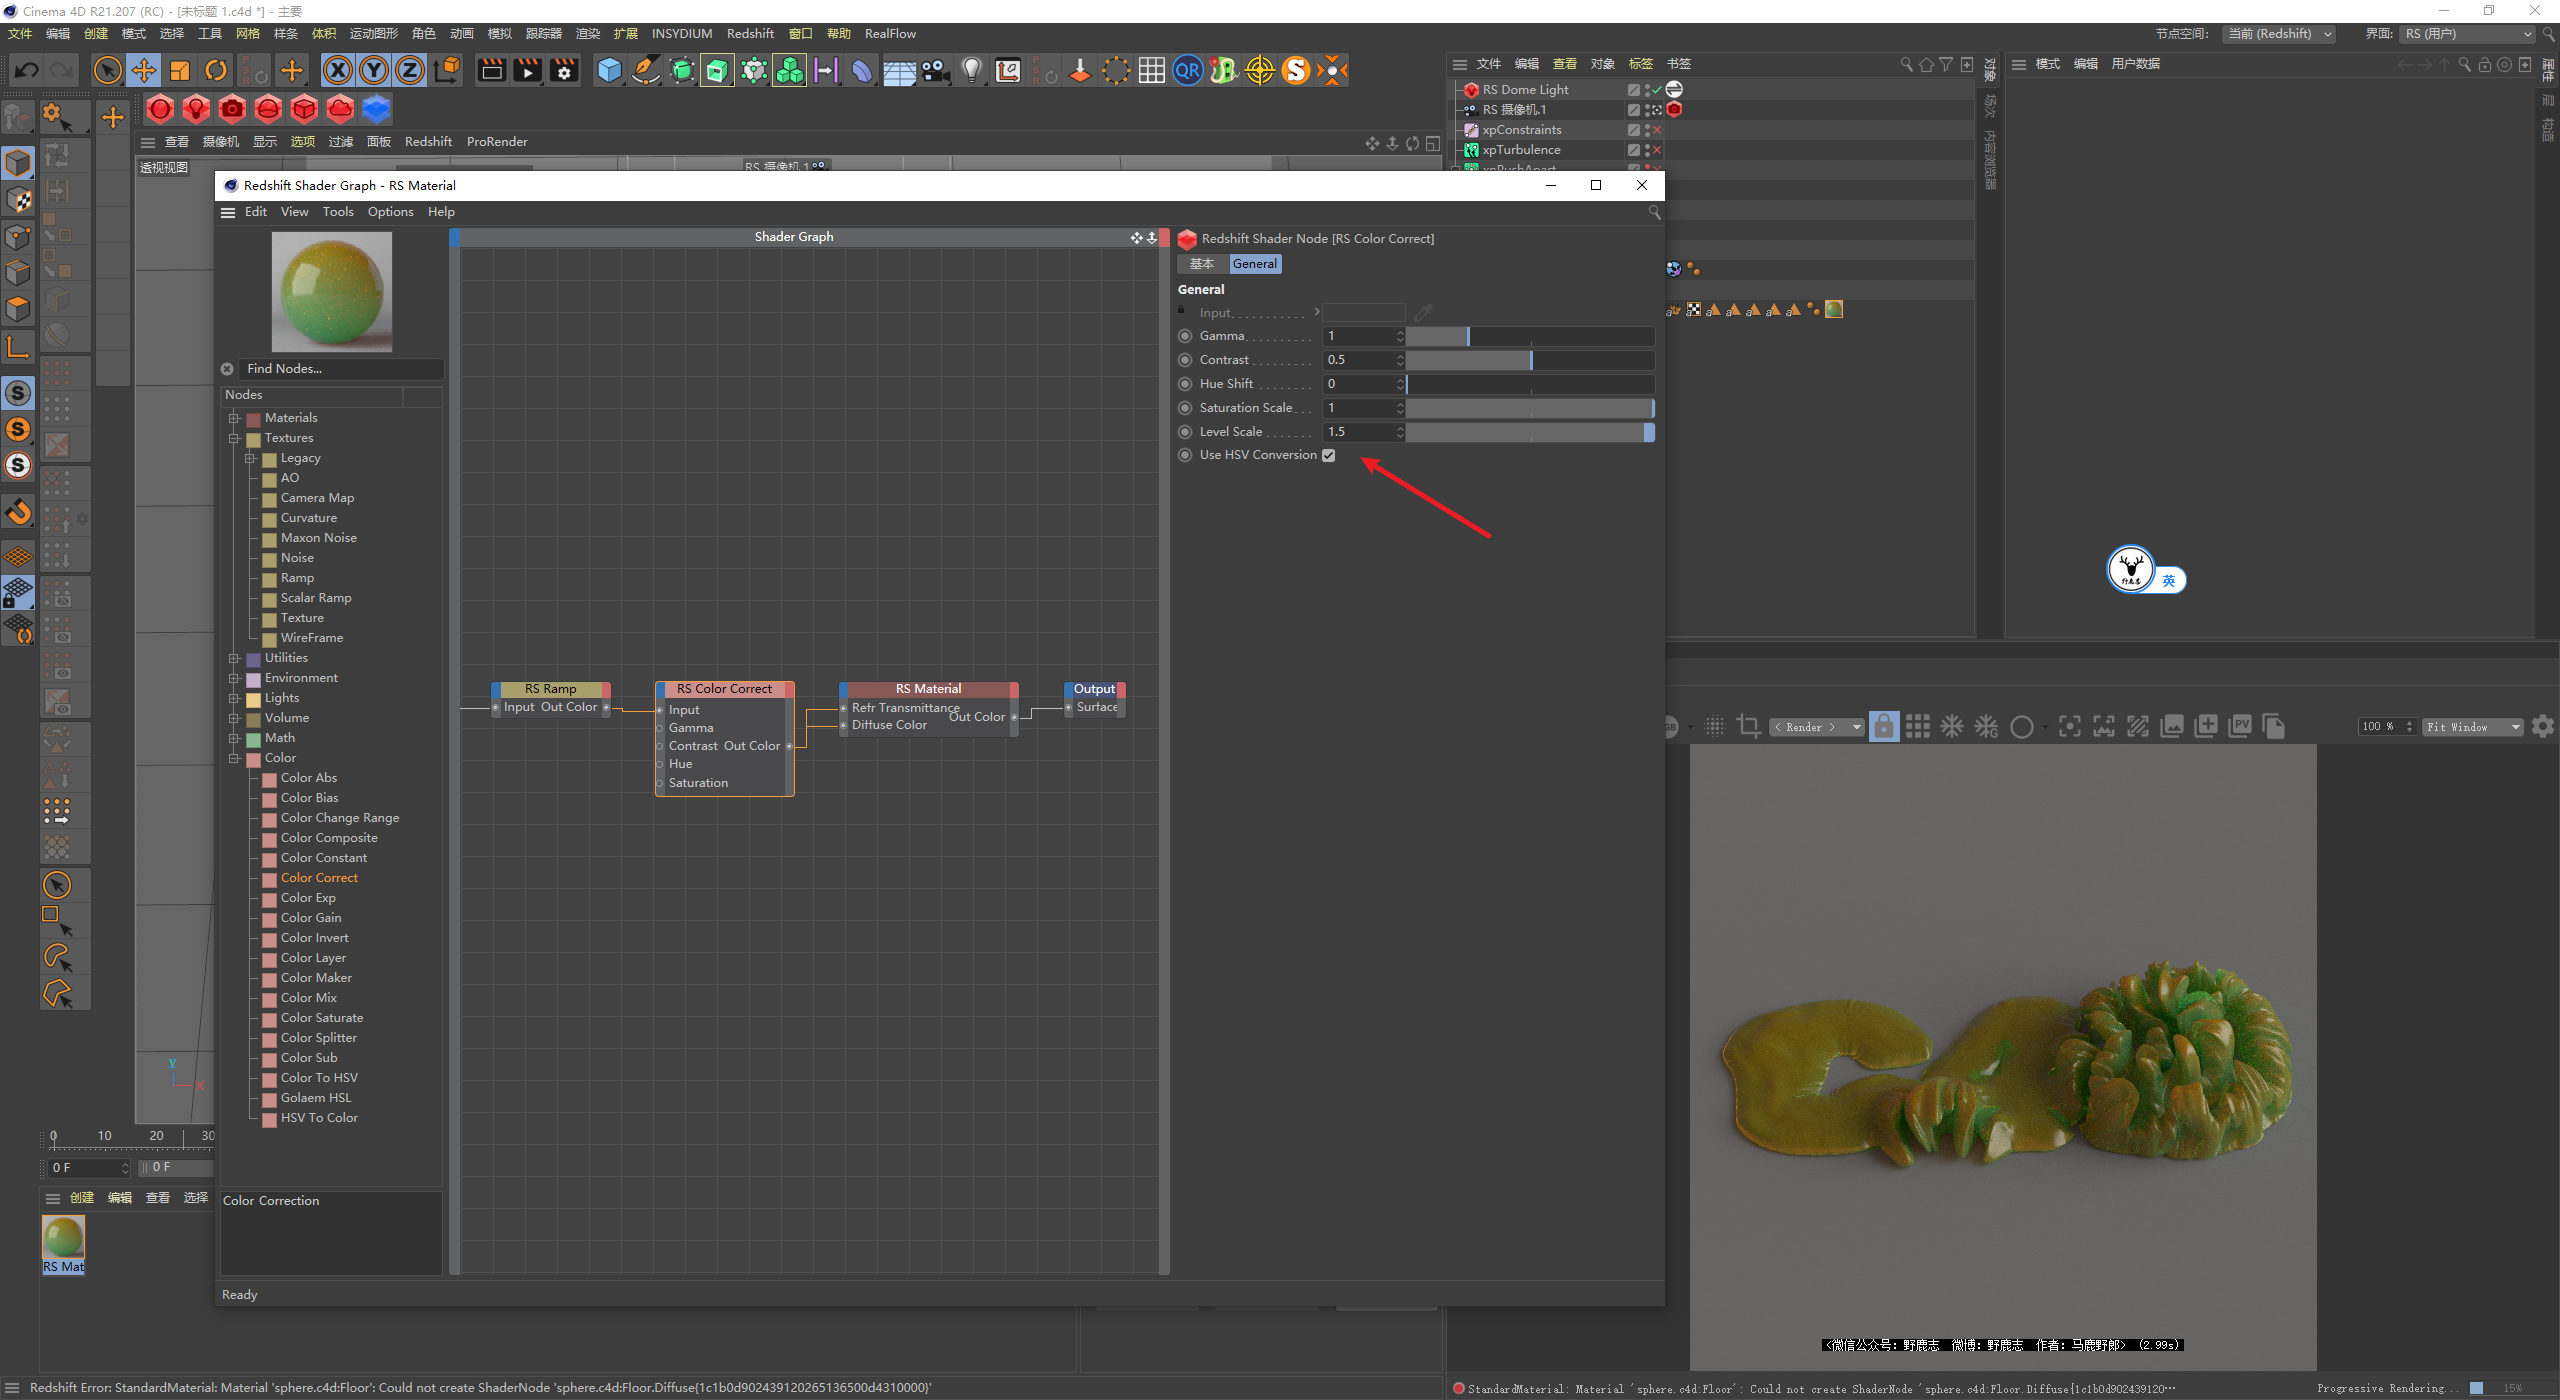
Task: Click the Redshift dome light shelf icon
Action: [x=268, y=109]
